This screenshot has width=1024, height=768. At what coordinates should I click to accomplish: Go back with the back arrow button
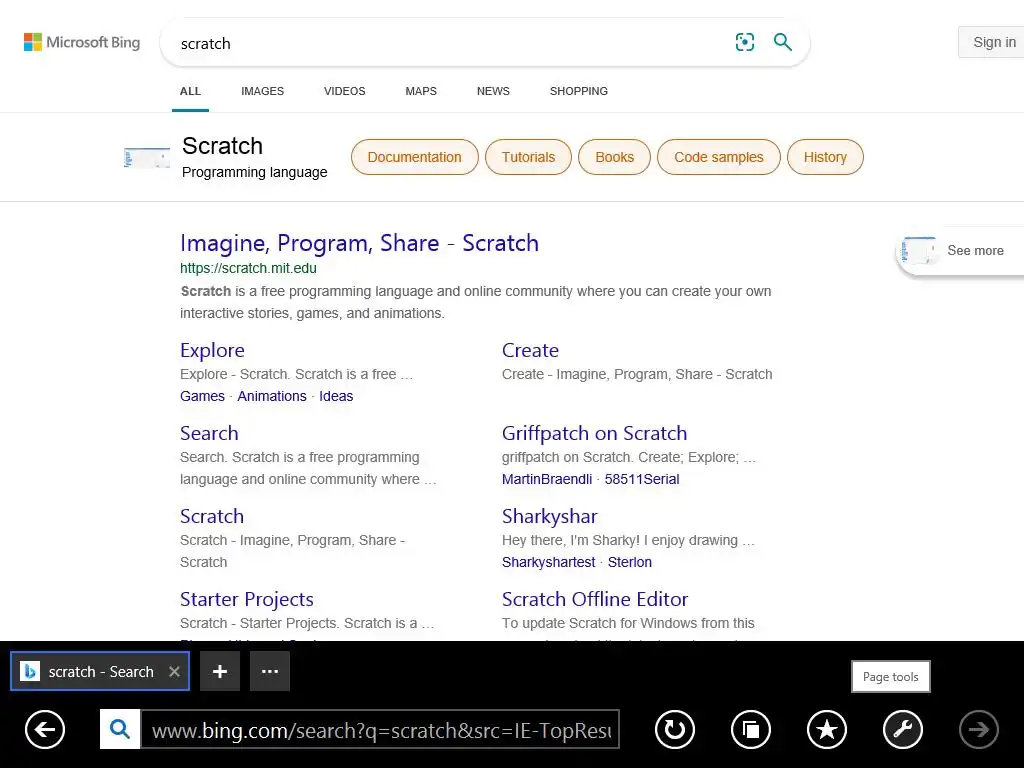tap(45, 729)
